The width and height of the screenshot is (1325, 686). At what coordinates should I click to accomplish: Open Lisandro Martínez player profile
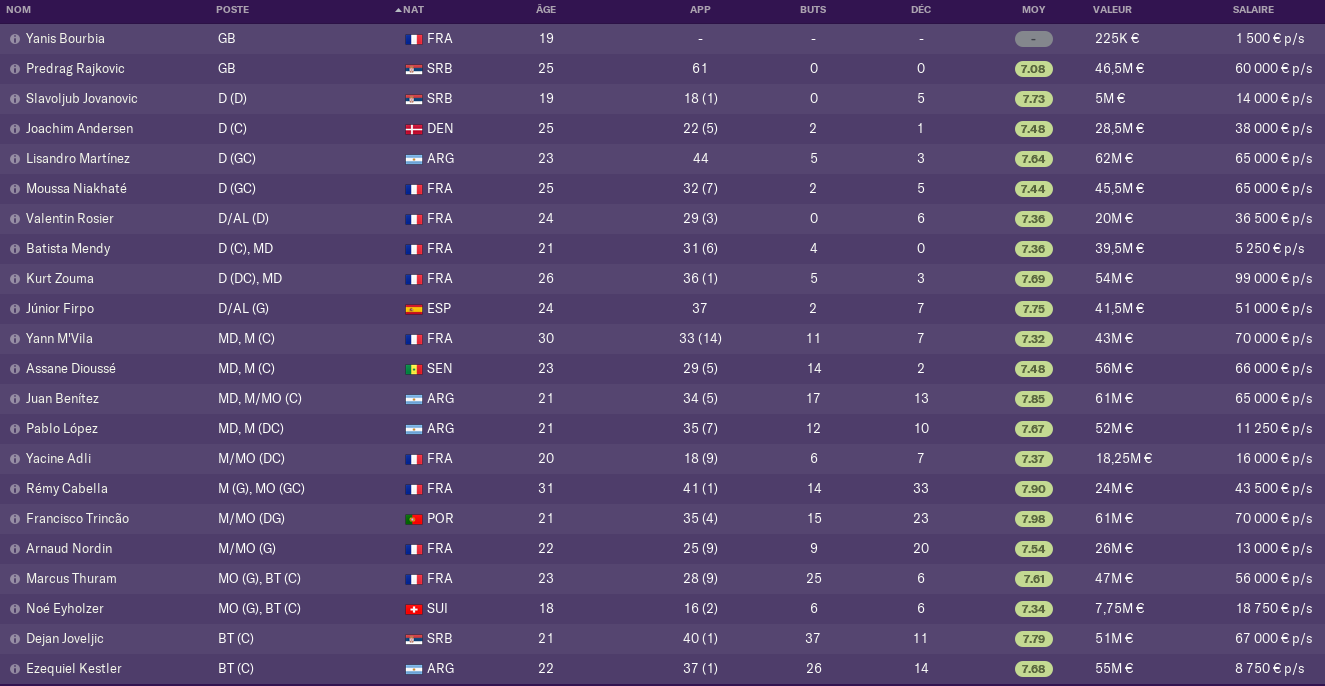[78, 159]
